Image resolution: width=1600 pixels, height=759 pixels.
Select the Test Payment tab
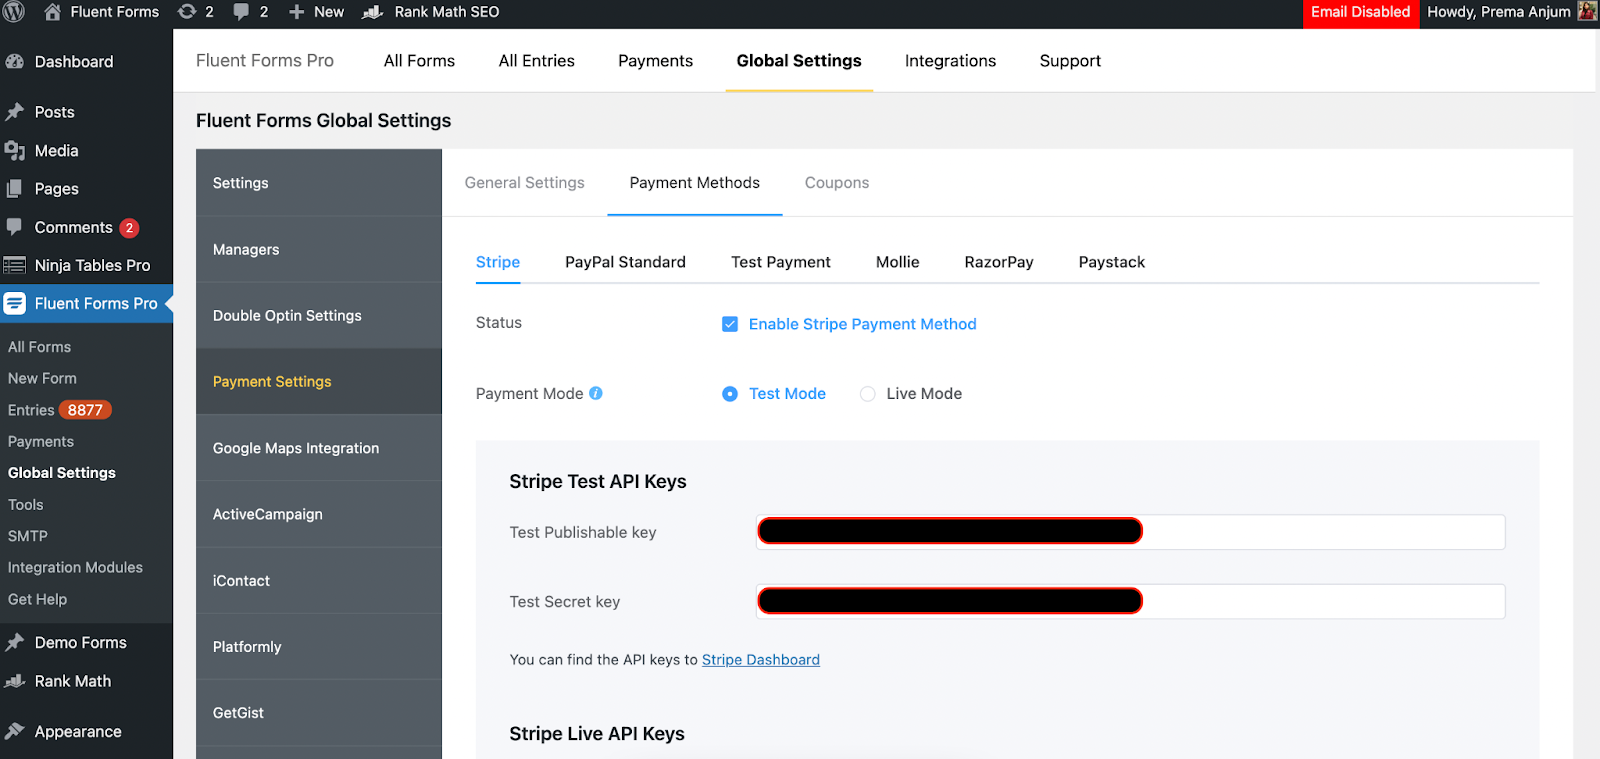point(781,262)
